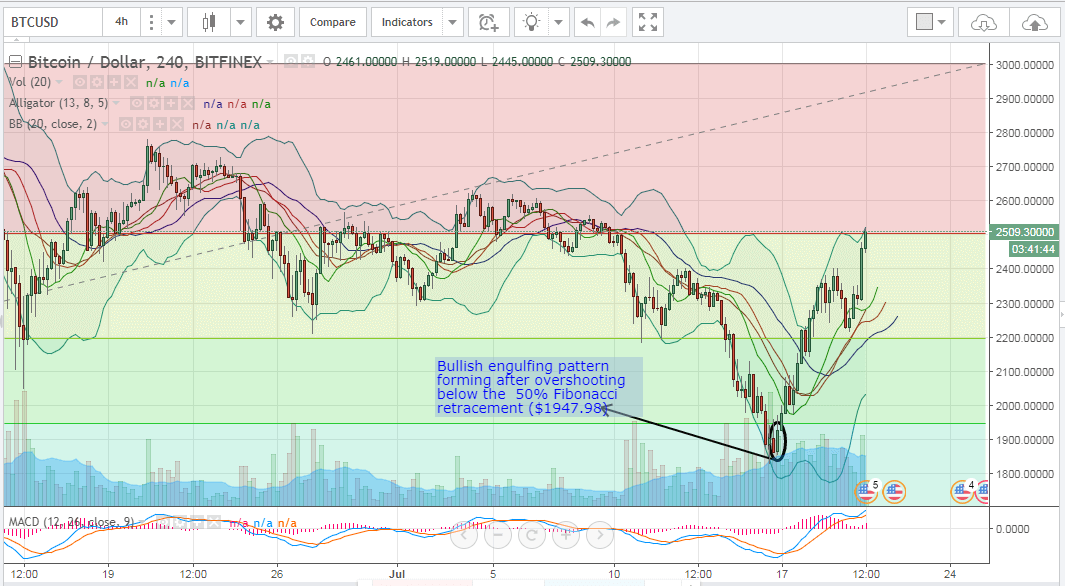
Task: Hide the Alligator (13, 8, 5) indicator
Action: [x=137, y=104]
